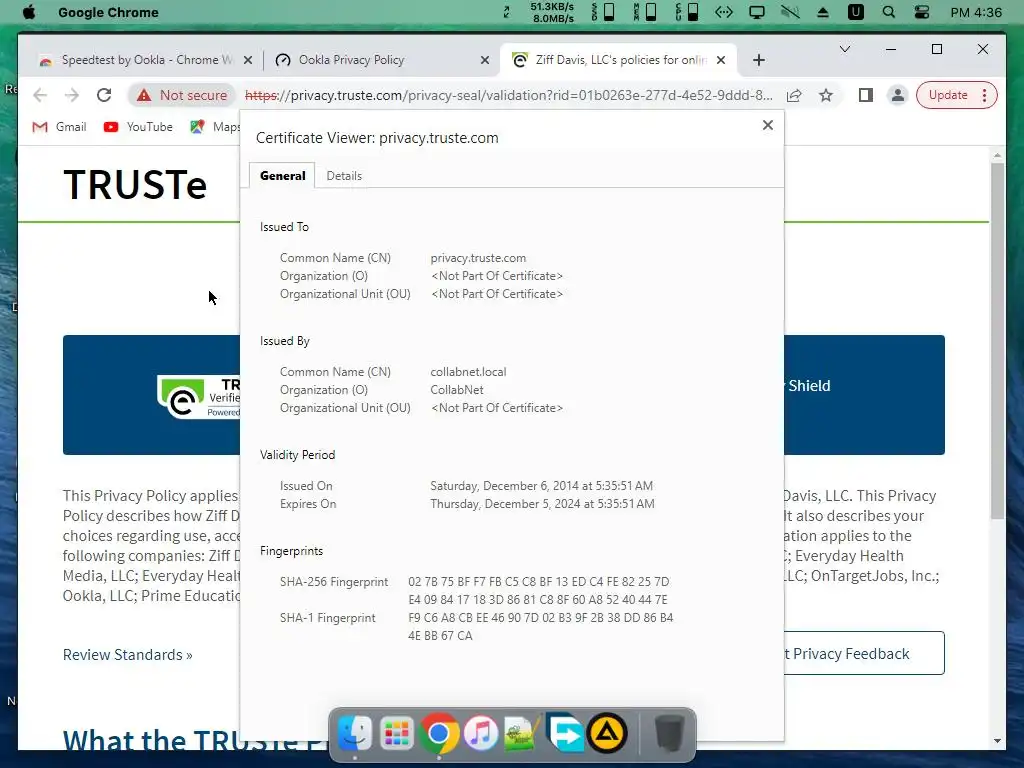Image resolution: width=1024 pixels, height=768 pixels.
Task: Go forward to the next page
Action: coord(72,95)
